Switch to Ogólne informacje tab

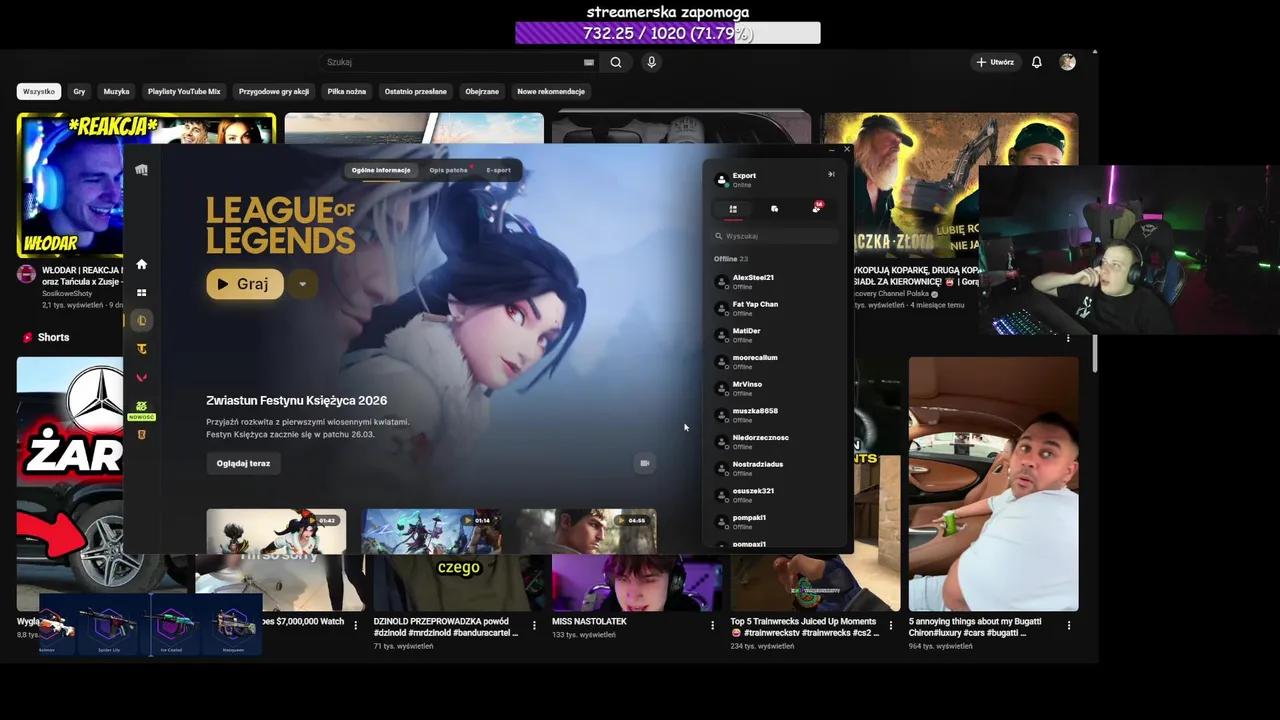point(381,170)
